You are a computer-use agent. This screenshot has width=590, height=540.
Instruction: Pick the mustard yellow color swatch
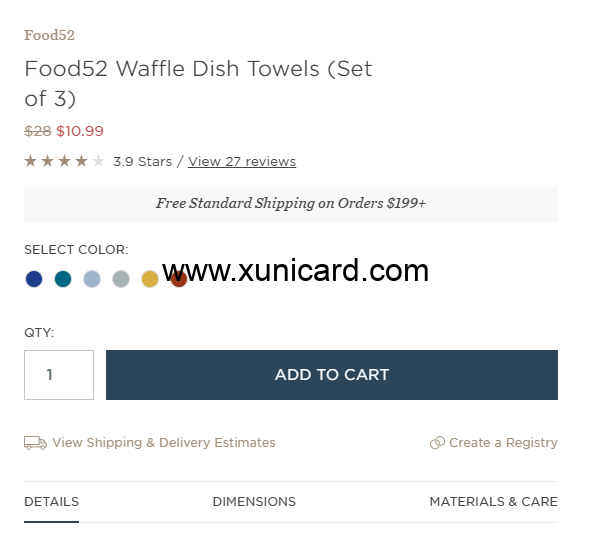[150, 279]
